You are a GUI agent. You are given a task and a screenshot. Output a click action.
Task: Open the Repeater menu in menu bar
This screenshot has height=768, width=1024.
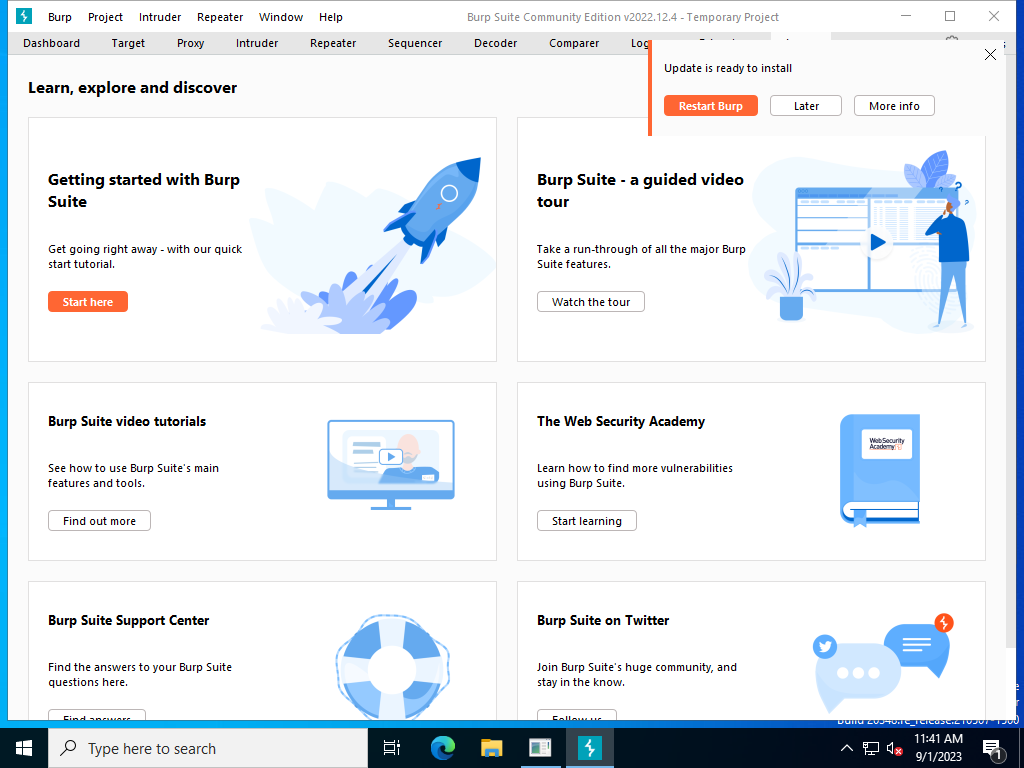[x=220, y=17]
